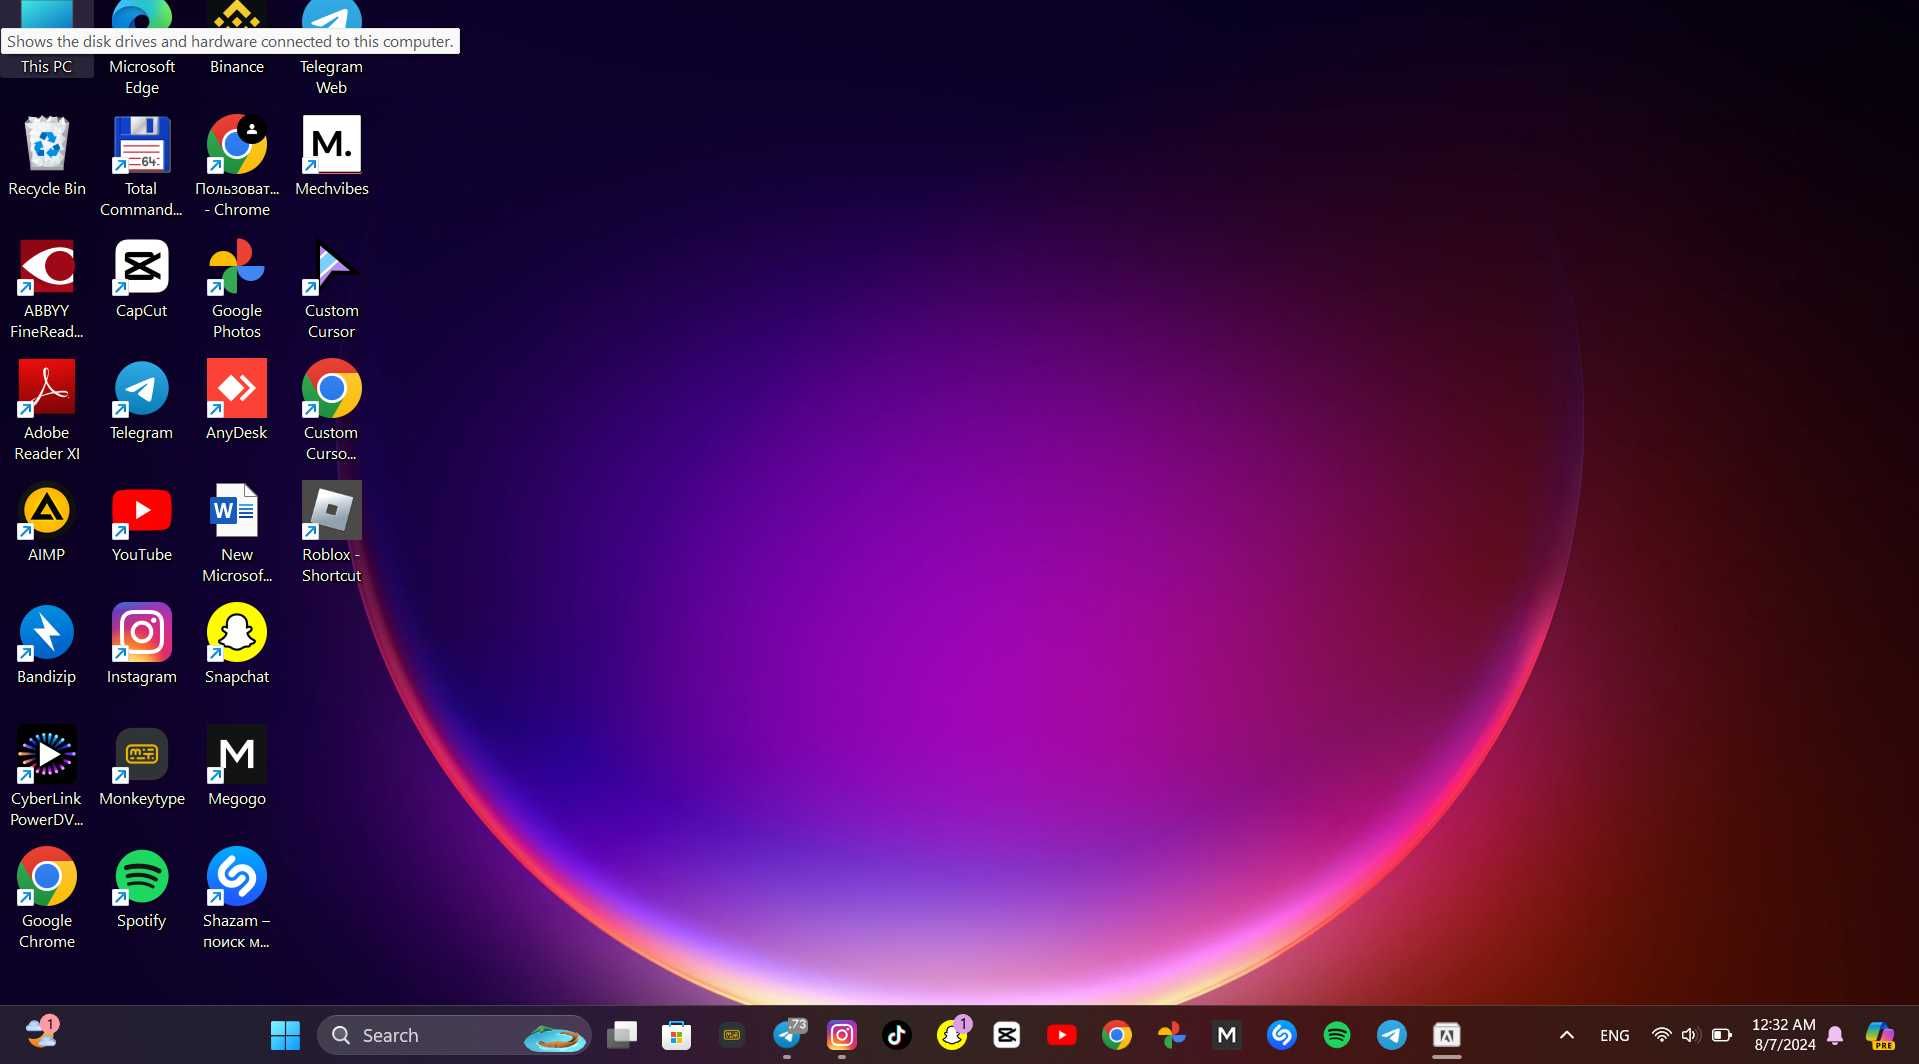1919x1064 pixels.
Task: Select the AIMP desktop shortcut
Action: point(47,522)
